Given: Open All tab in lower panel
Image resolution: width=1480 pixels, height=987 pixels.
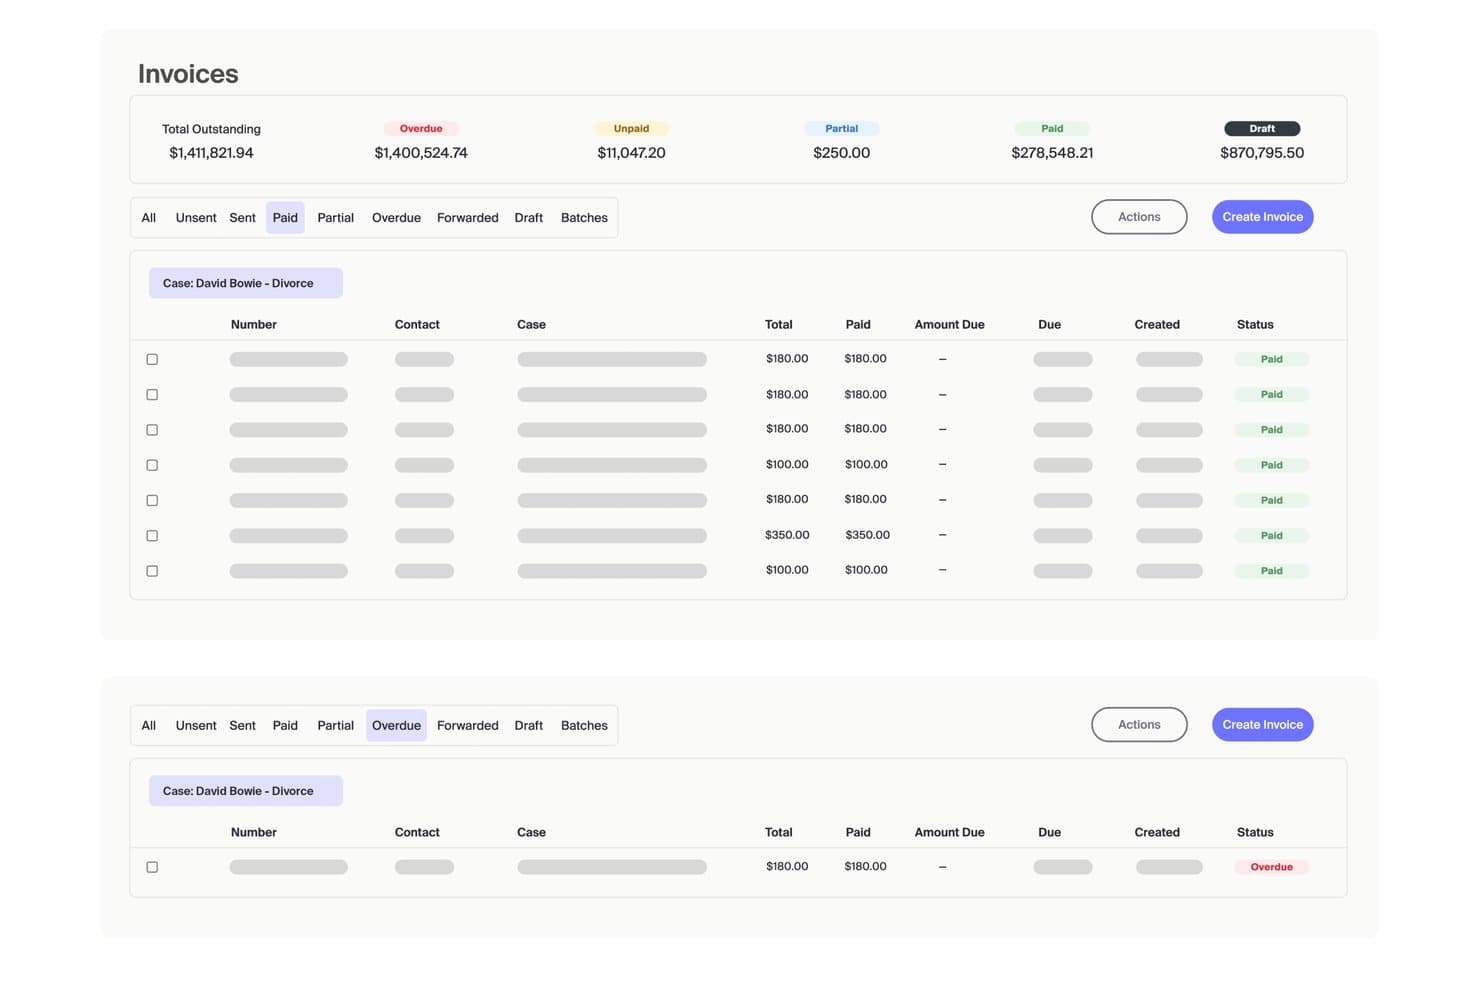Looking at the screenshot, I should (x=149, y=726).
